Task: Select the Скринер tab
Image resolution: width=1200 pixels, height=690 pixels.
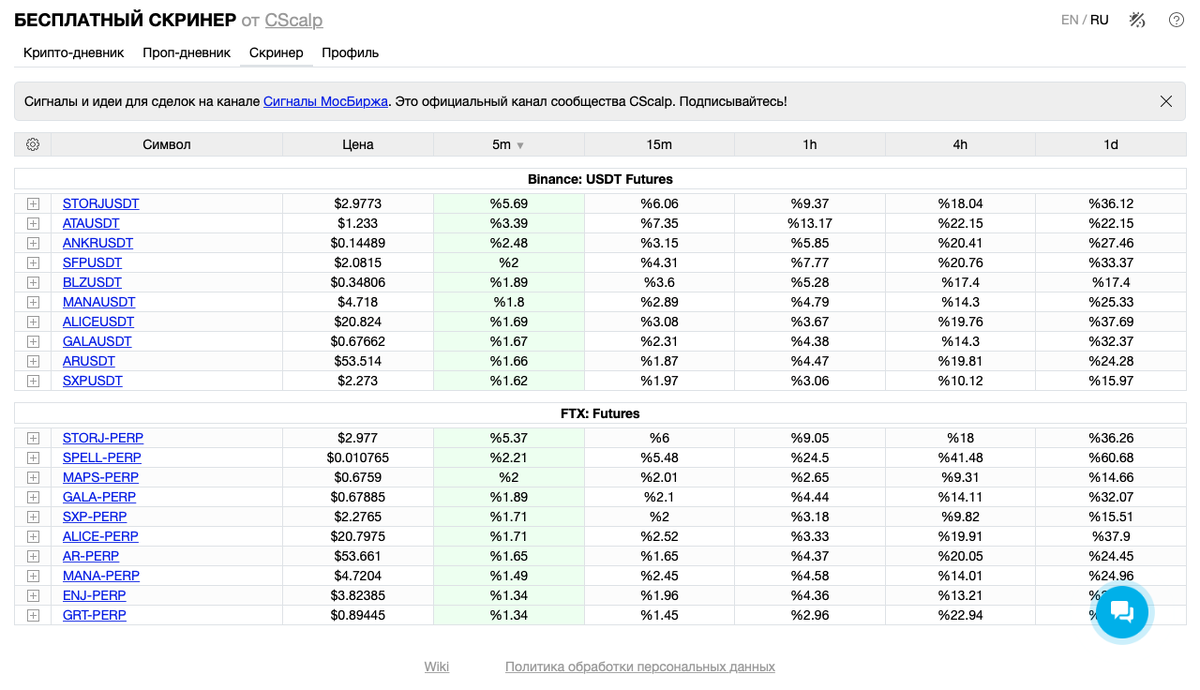Action: [x=276, y=53]
